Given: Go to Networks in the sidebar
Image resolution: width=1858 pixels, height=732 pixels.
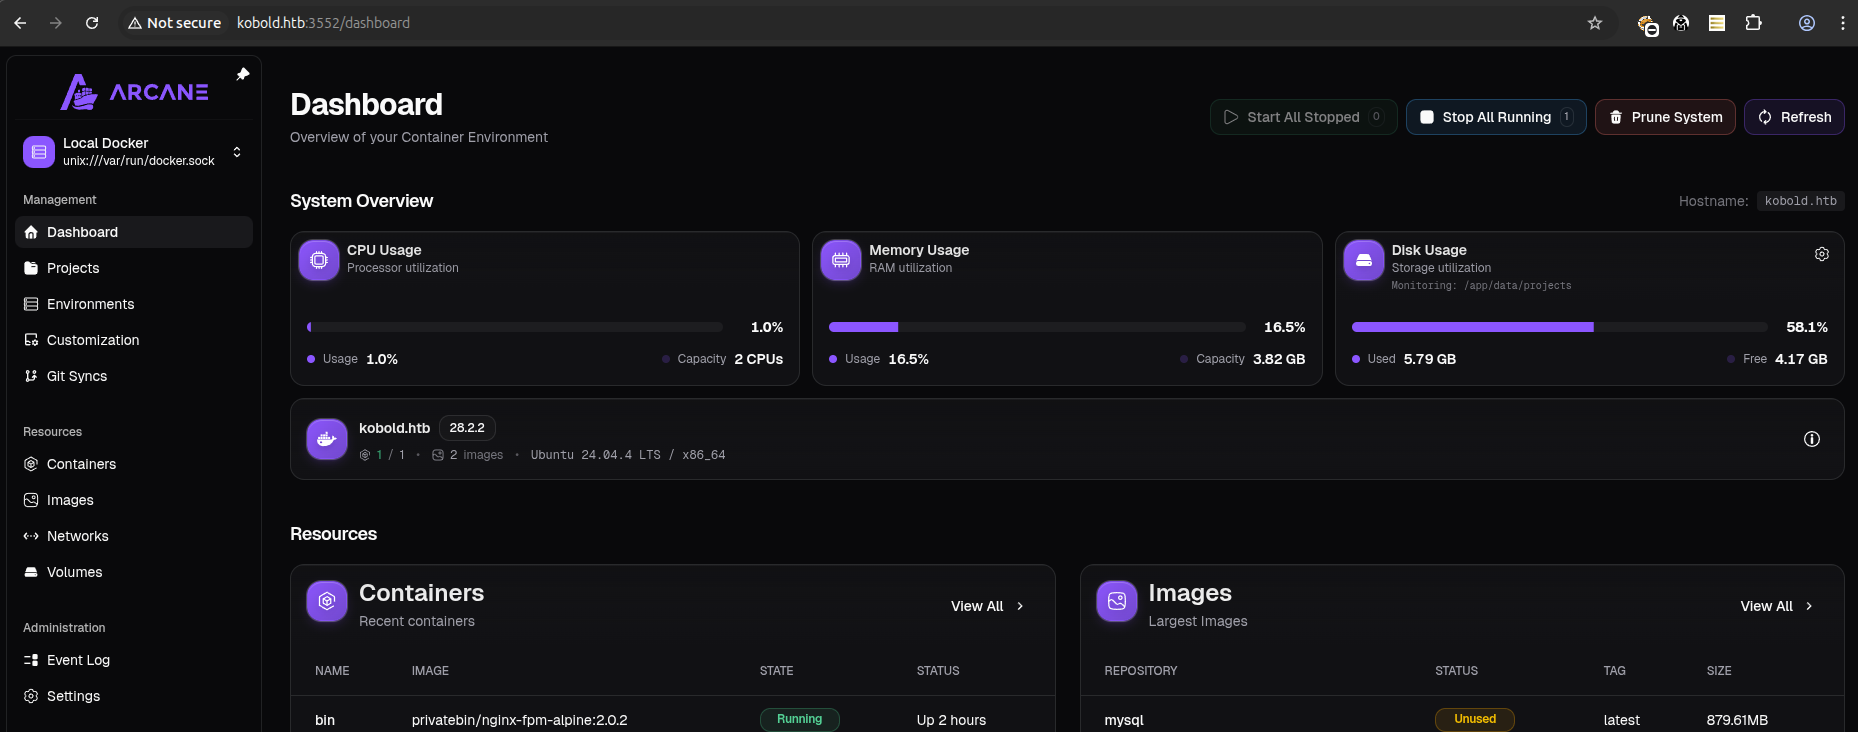Looking at the screenshot, I should pos(134,536).
